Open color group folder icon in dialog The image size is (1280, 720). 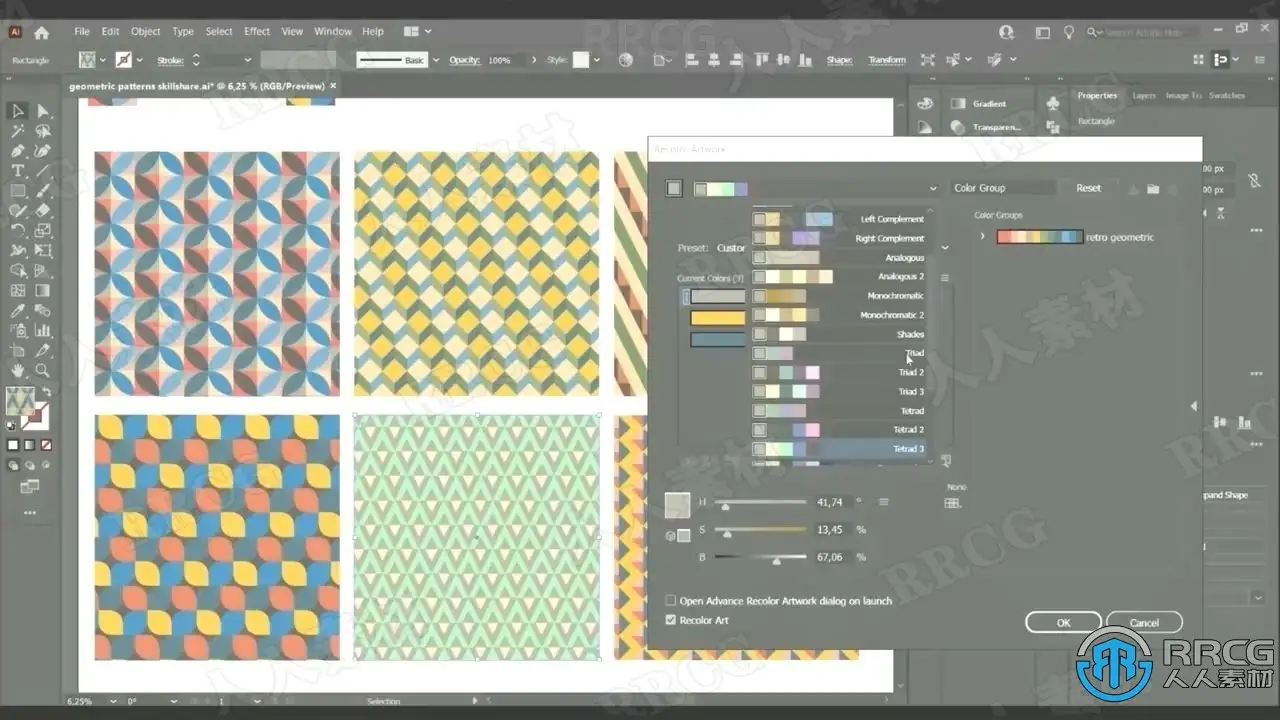(x=1153, y=188)
